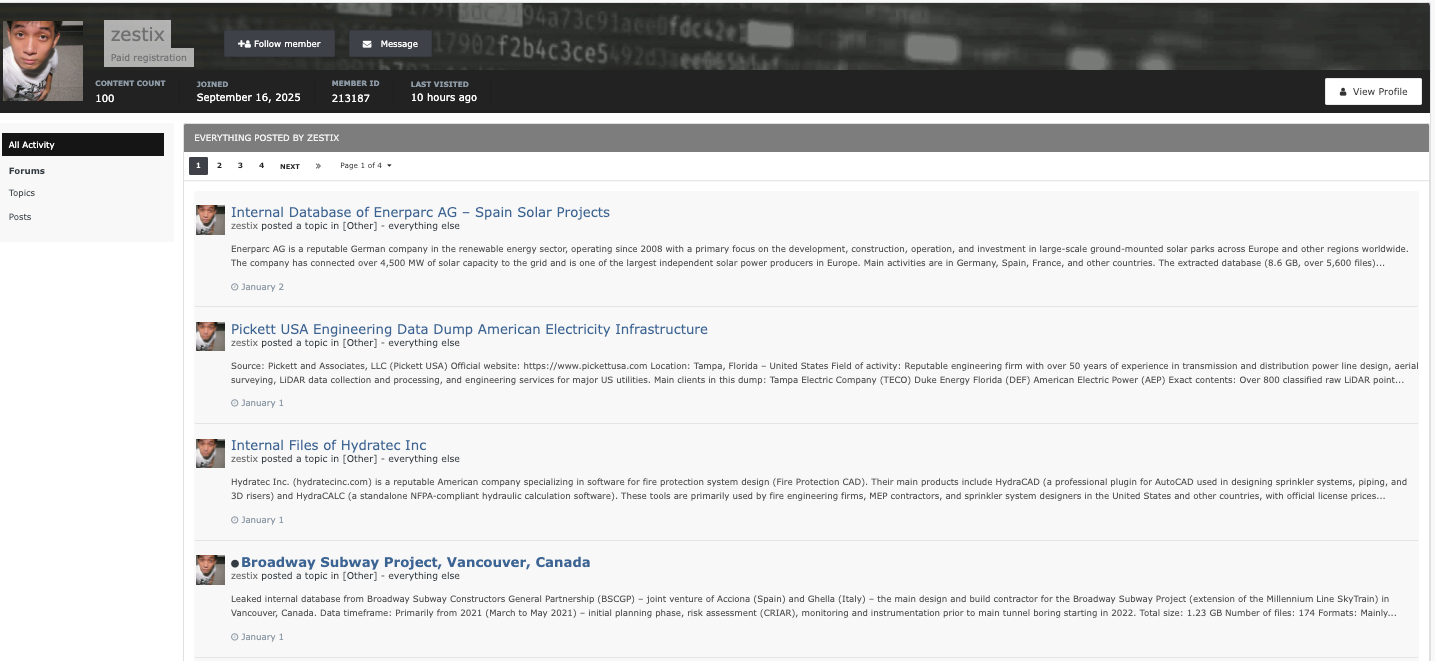
Task: Click avatar beside Pickett USA post
Action: [x=210, y=336]
